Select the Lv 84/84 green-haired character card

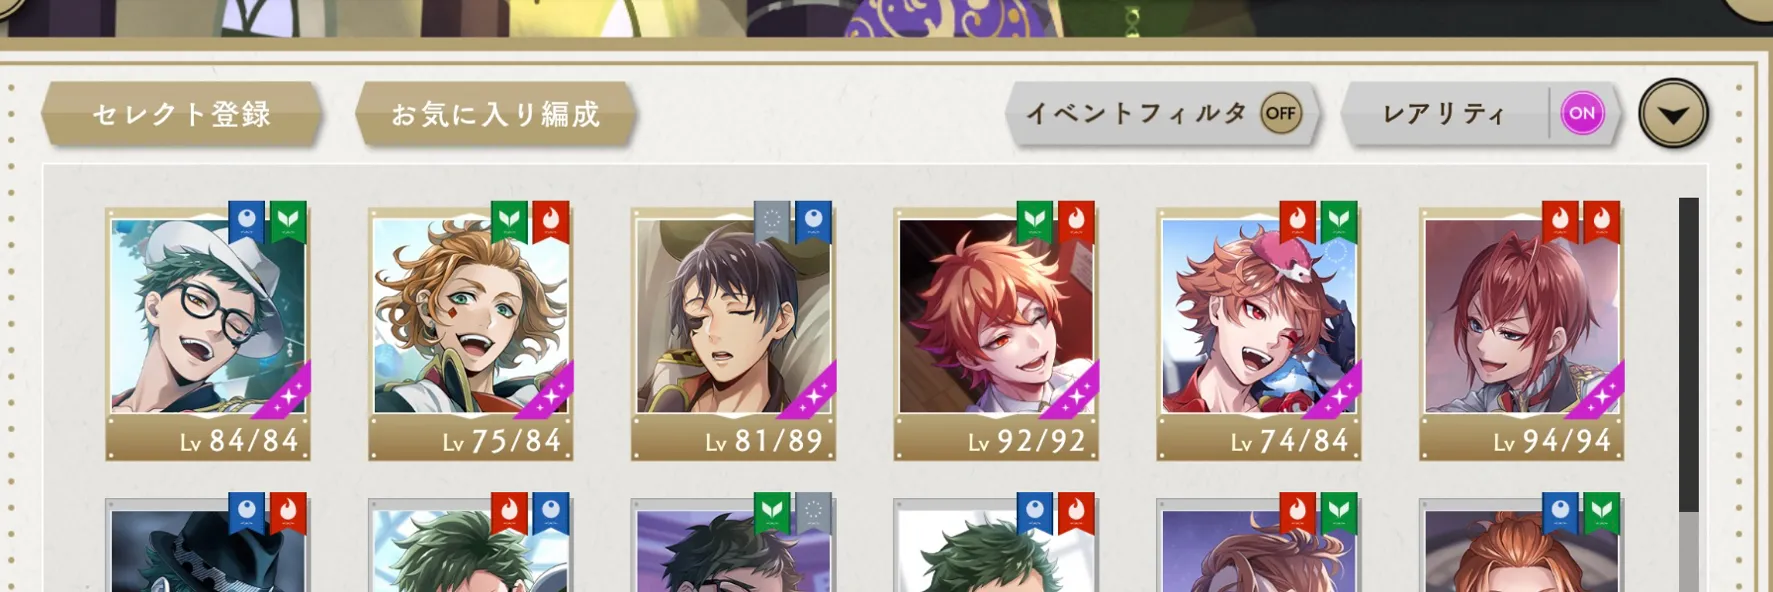tap(208, 334)
